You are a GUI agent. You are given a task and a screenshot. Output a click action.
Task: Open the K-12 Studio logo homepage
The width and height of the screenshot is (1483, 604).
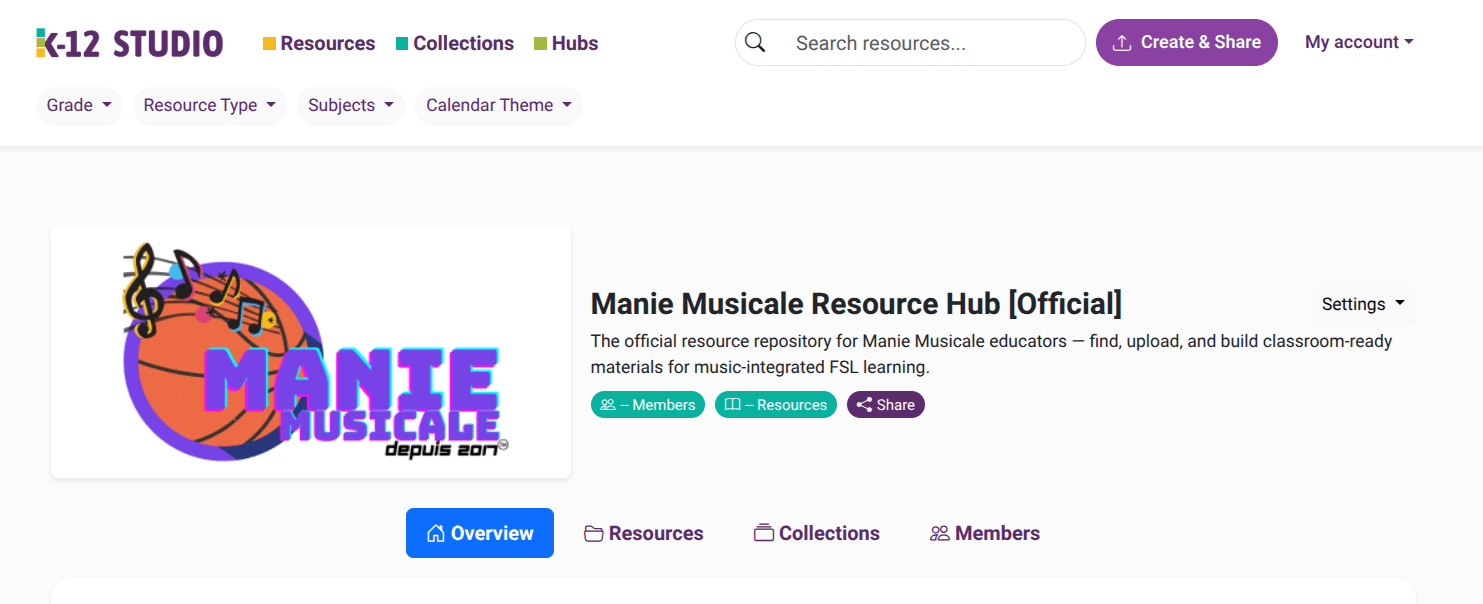tap(129, 43)
